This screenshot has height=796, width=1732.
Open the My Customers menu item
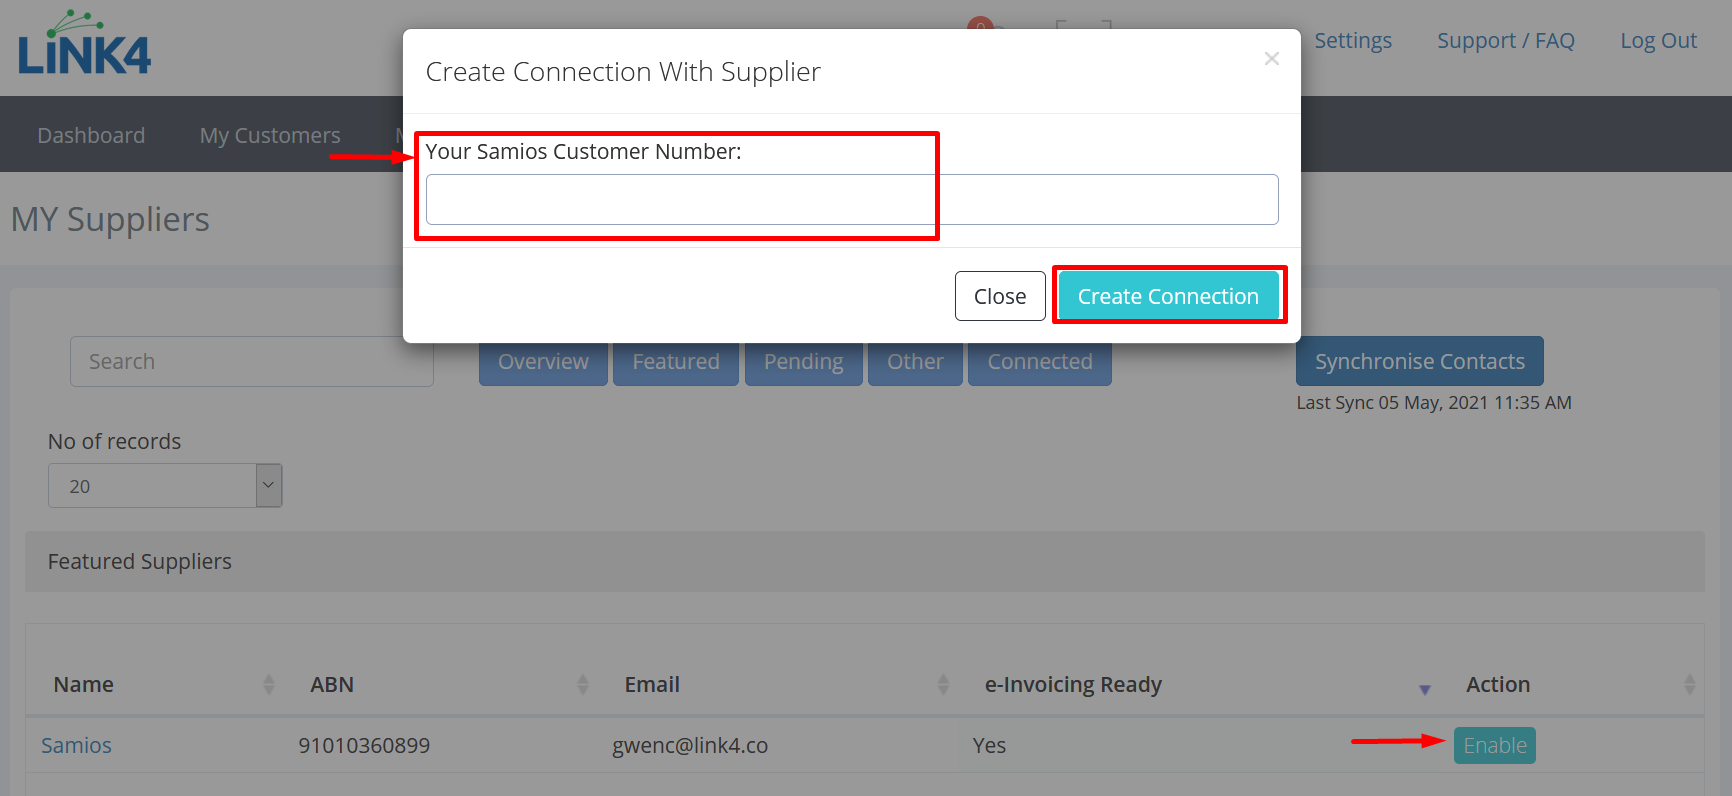tap(270, 135)
